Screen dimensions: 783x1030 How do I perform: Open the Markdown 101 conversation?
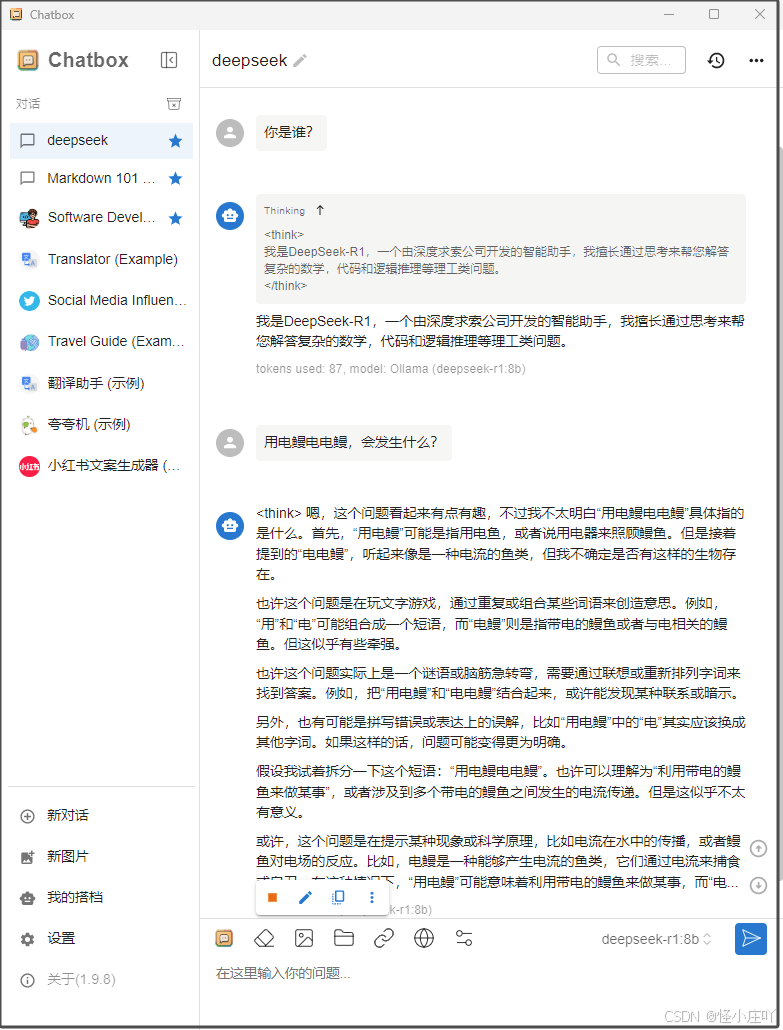click(x=101, y=179)
